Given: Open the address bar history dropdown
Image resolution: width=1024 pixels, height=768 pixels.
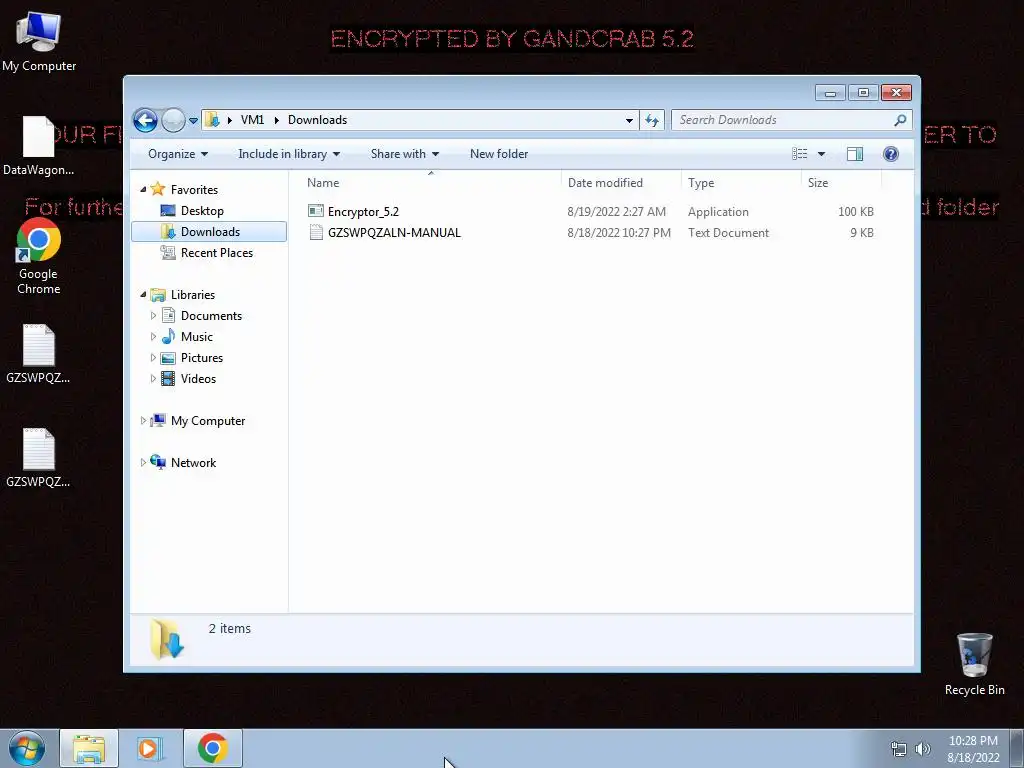Looking at the screenshot, I should tap(629, 120).
